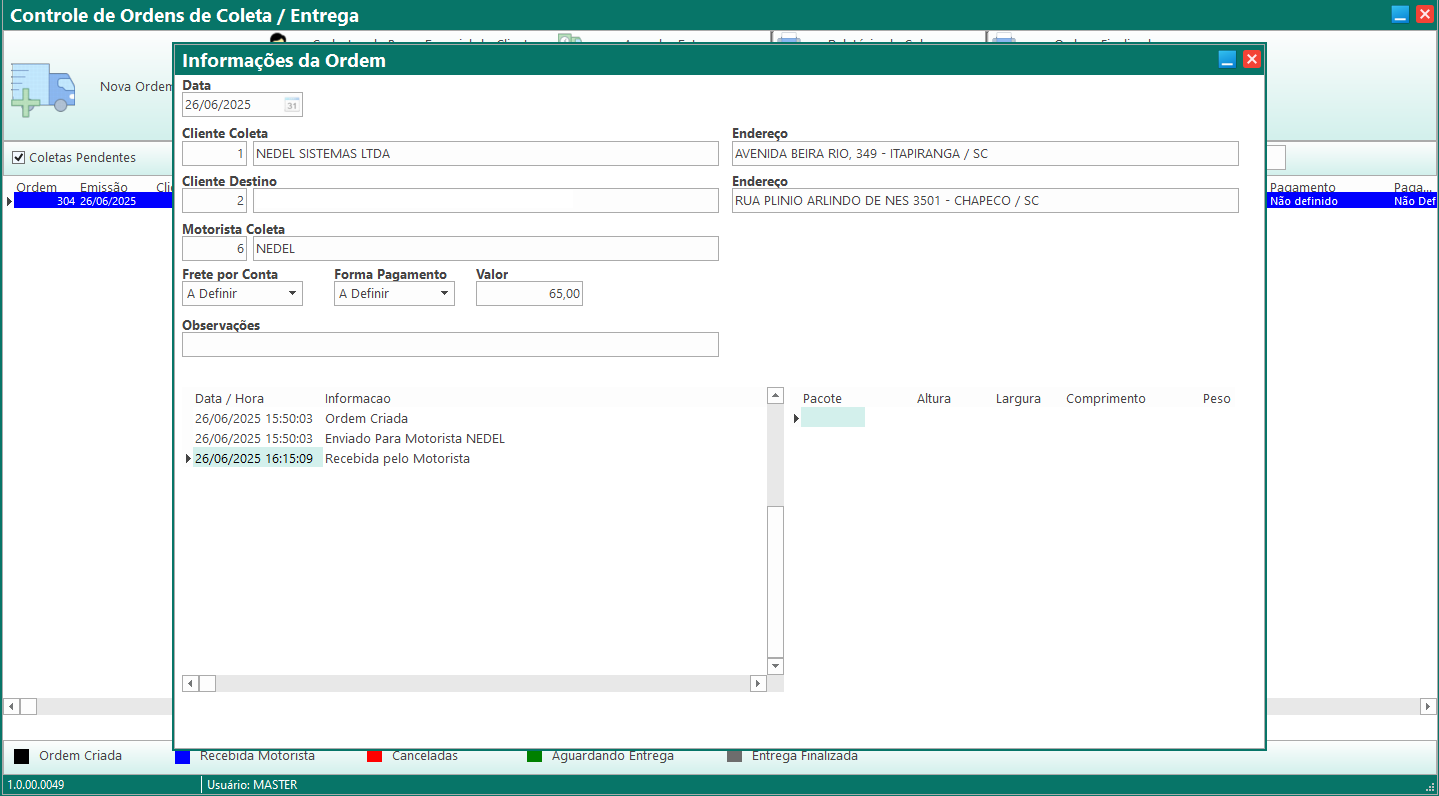
Task: Click the Comprimento column header
Action: 1105,399
